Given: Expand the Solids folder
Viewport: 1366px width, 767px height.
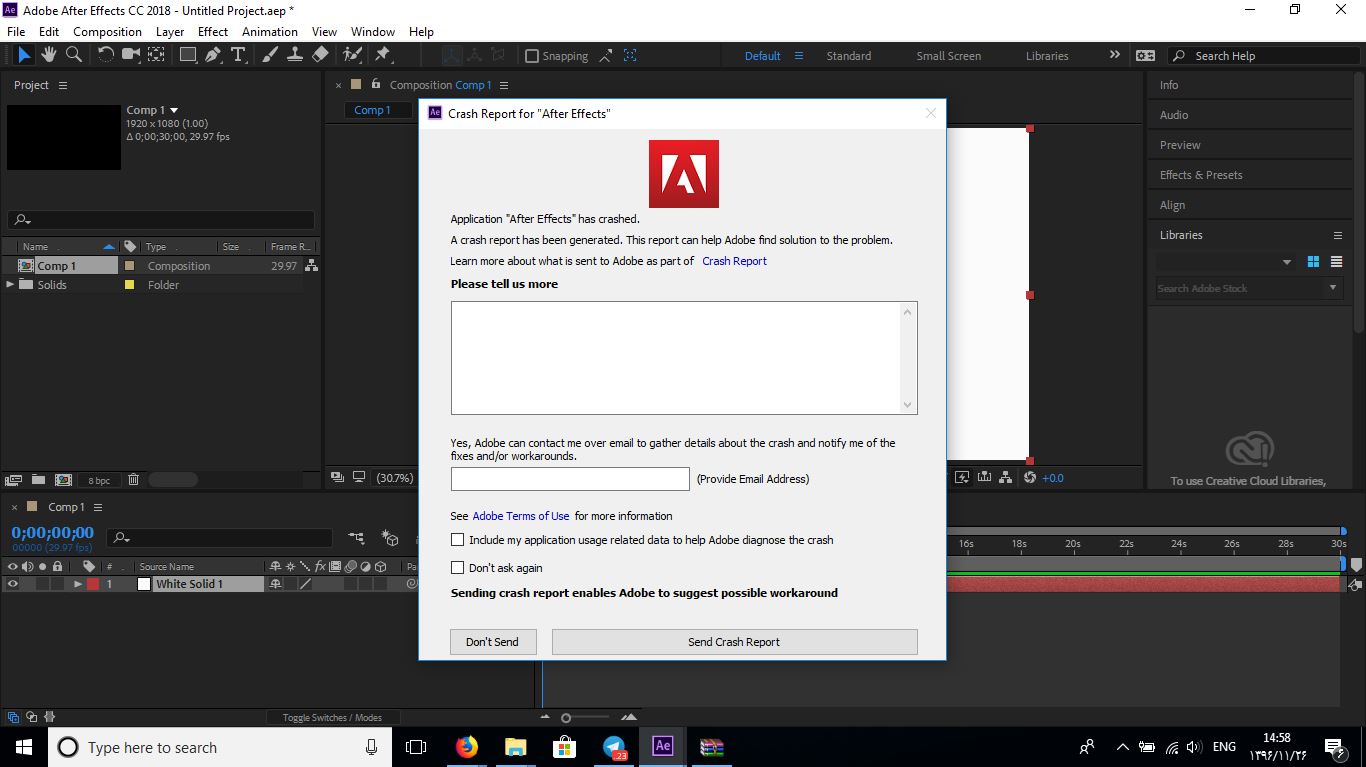Looking at the screenshot, I should 11,285.
